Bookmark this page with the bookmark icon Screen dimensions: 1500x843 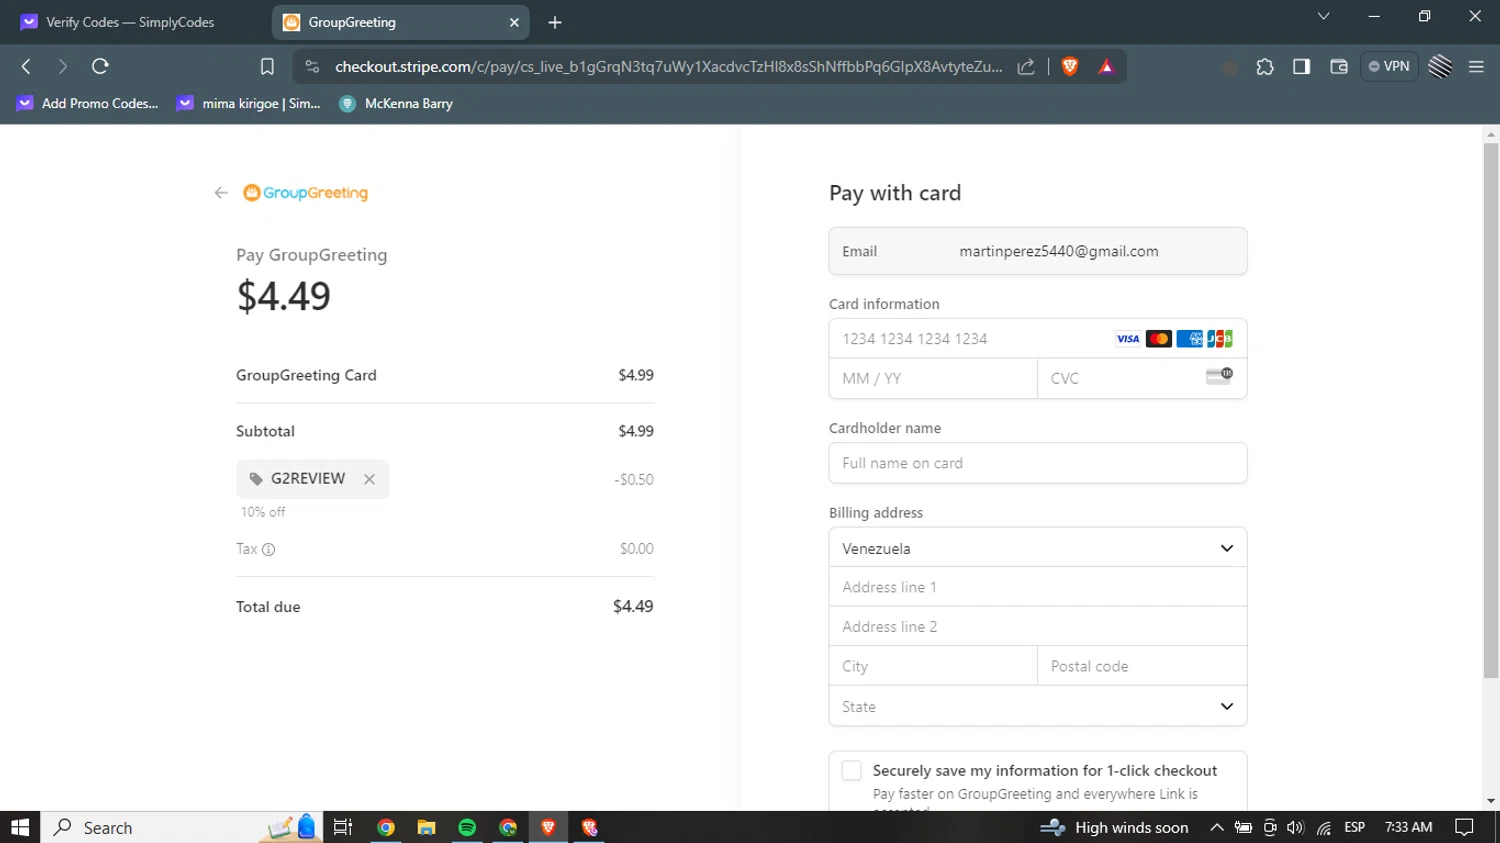pos(267,66)
